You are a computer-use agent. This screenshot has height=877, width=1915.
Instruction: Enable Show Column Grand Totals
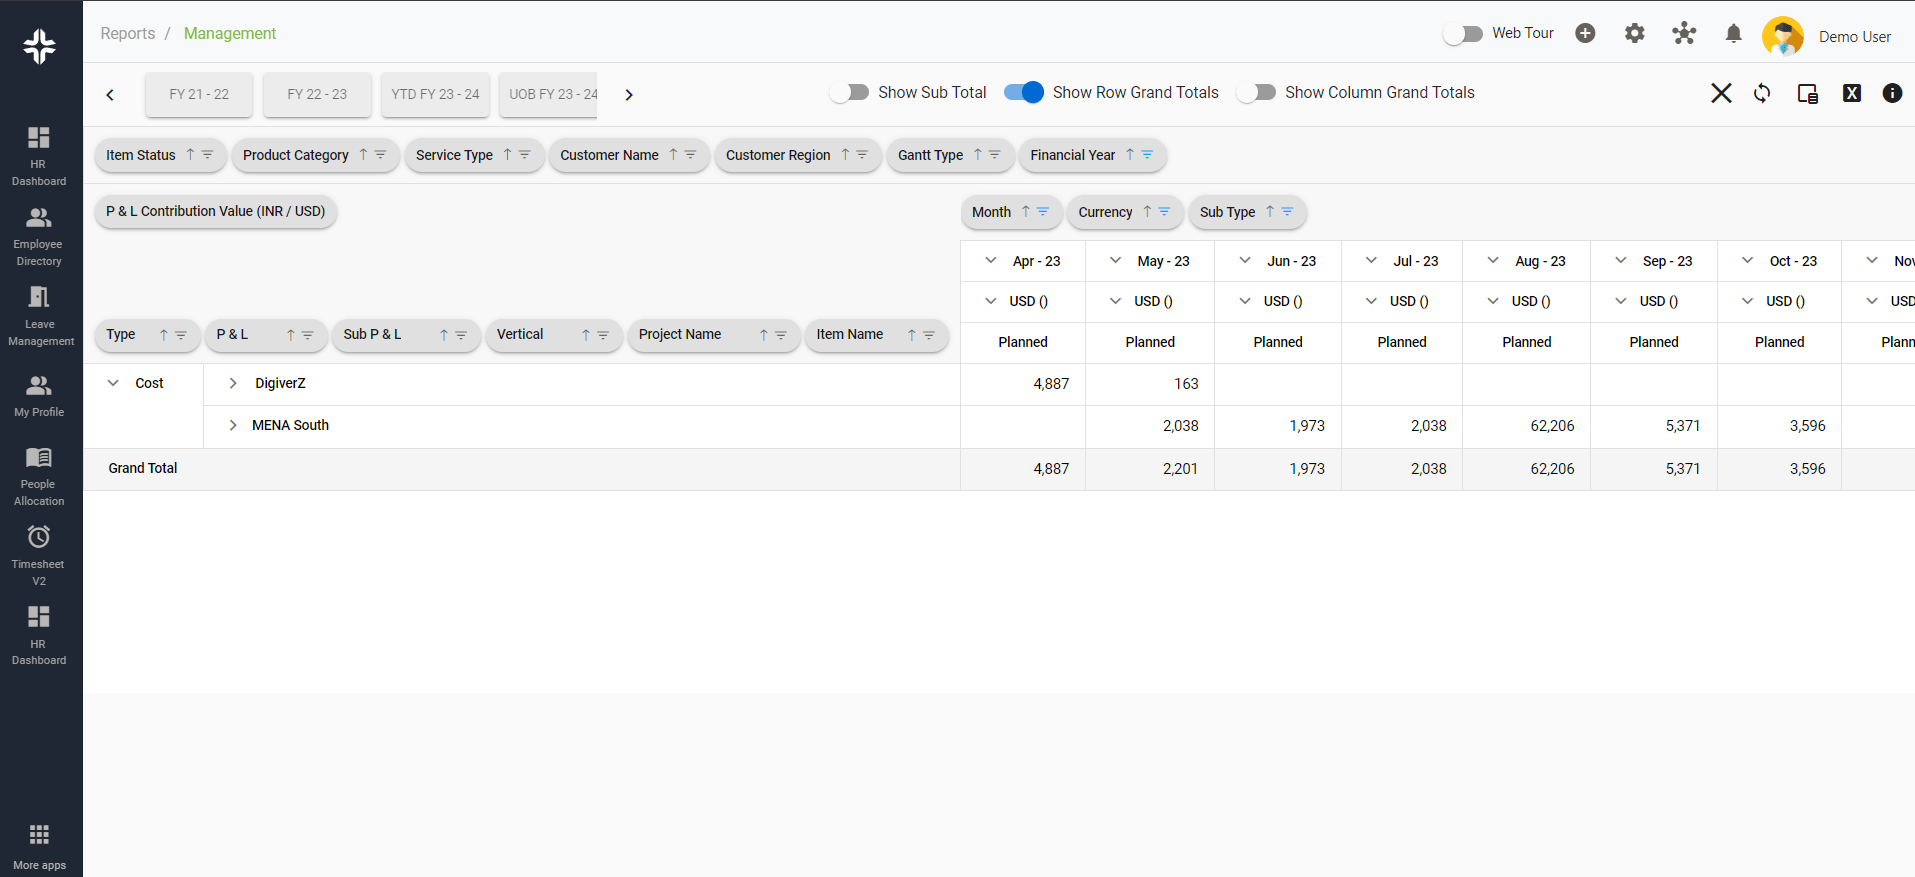click(x=1256, y=93)
